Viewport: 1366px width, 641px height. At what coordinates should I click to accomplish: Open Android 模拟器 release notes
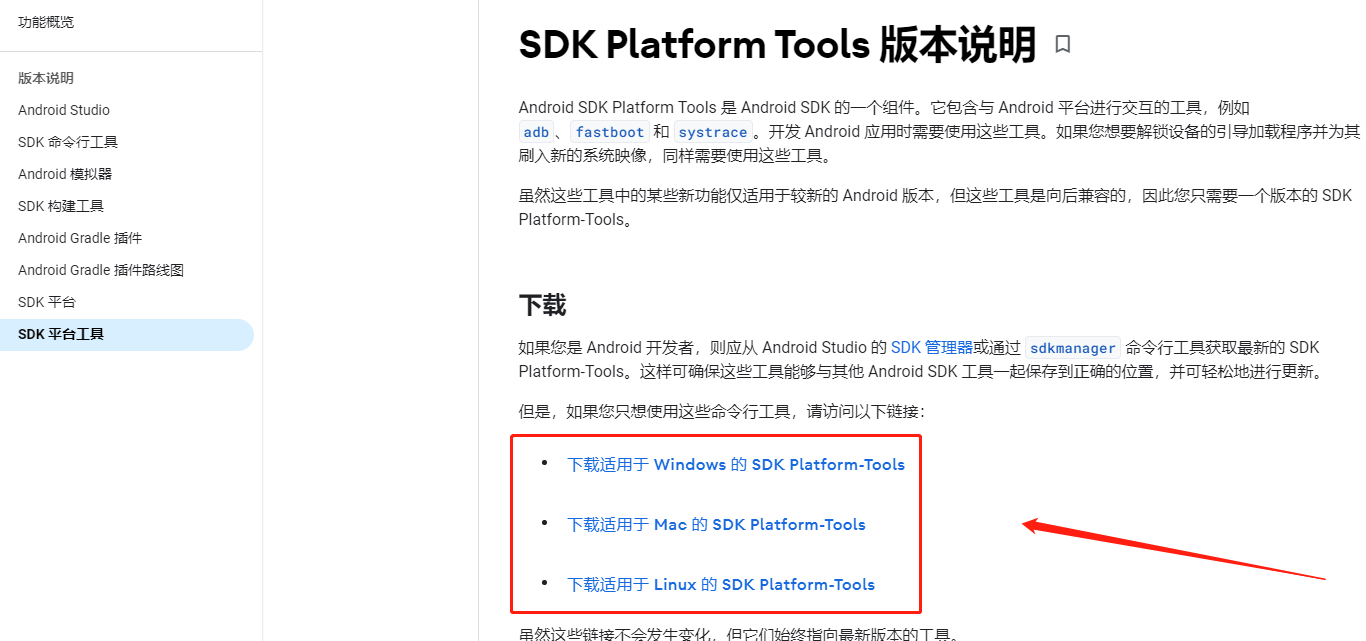[65, 174]
